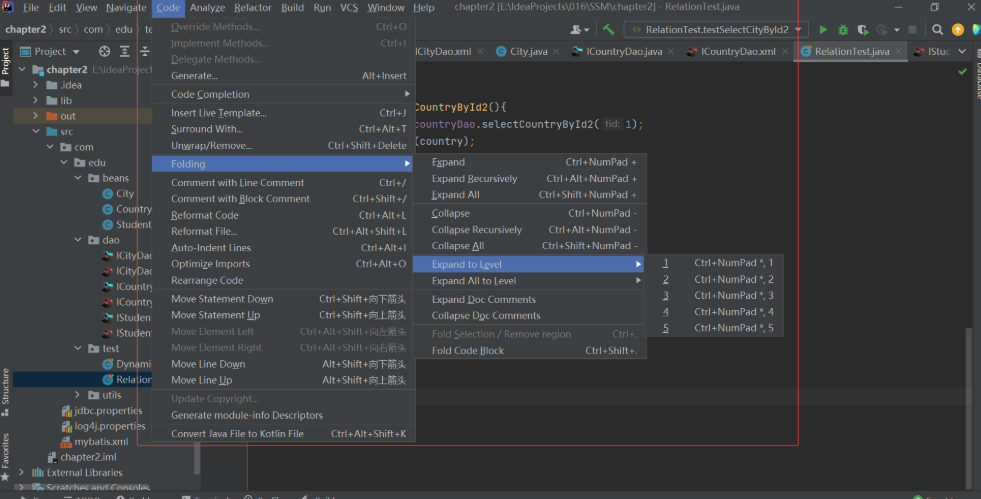981x499 pixels.
Task: Click the orange update arrow icon
Action: point(958,29)
